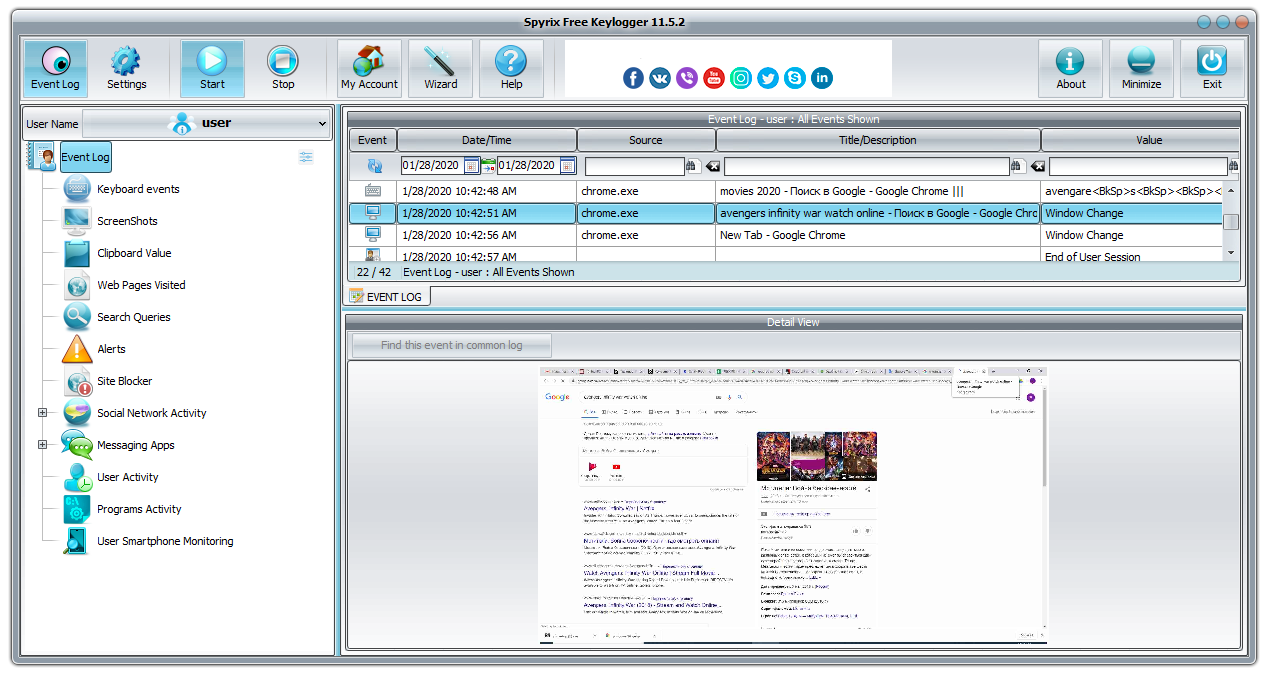Select Web Pages Visited in the tree
Image resolution: width=1271 pixels, height=678 pixels.
pyautogui.click(x=141, y=285)
